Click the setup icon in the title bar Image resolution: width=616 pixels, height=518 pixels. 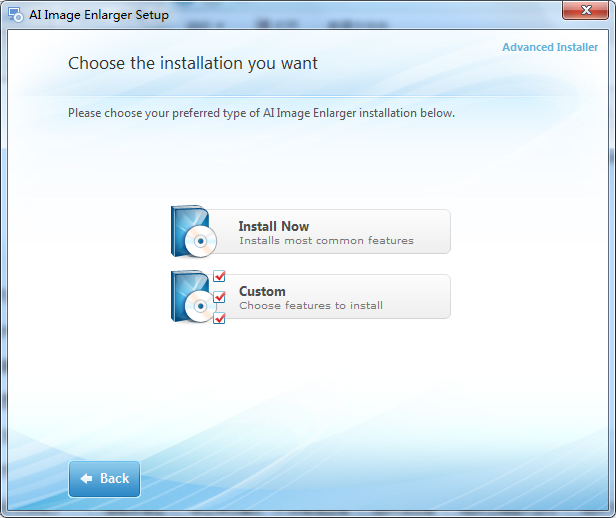(x=16, y=15)
